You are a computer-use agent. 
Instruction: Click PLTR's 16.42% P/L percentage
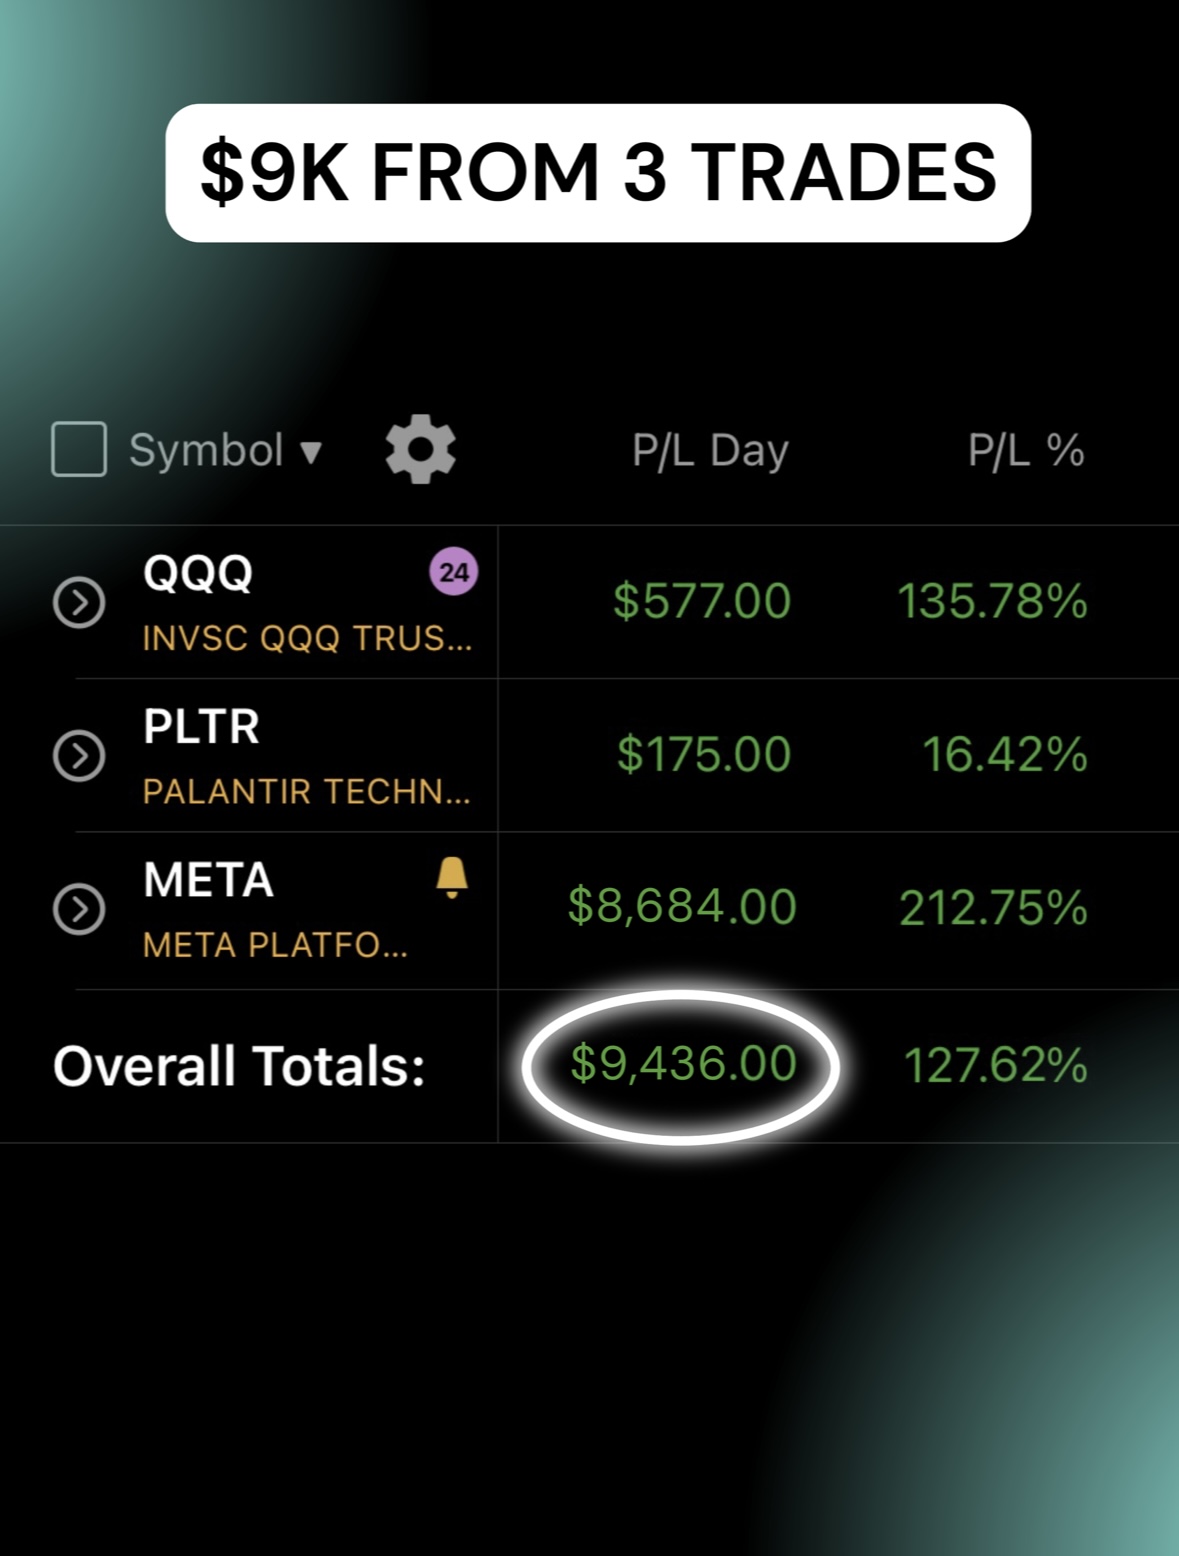[x=1004, y=755]
